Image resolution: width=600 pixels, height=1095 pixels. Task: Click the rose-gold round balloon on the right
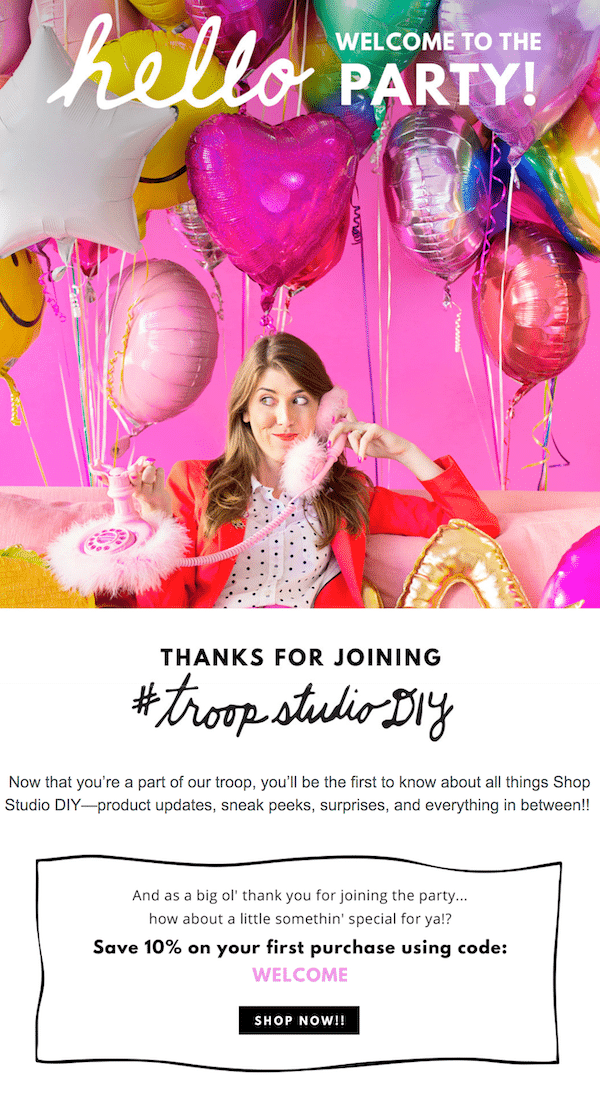[x=531, y=306]
